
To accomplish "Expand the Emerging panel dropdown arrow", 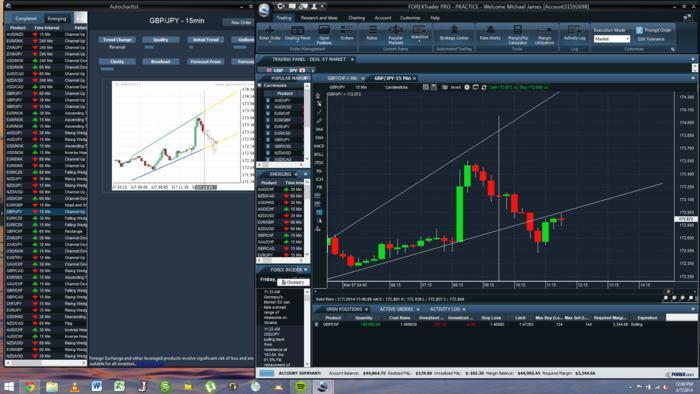I will [x=305, y=174].
